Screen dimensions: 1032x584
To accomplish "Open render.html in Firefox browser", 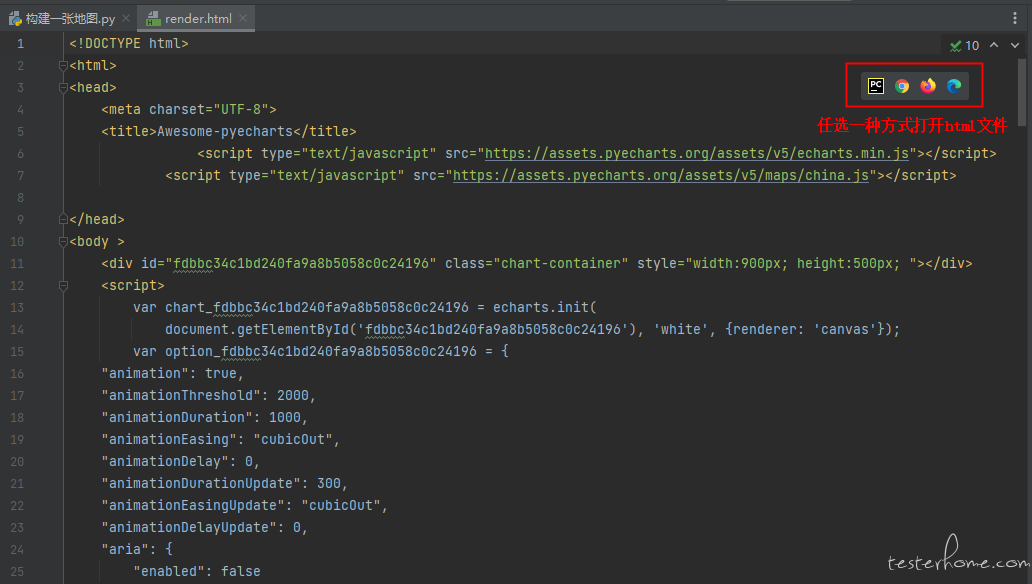I will click(x=928, y=86).
